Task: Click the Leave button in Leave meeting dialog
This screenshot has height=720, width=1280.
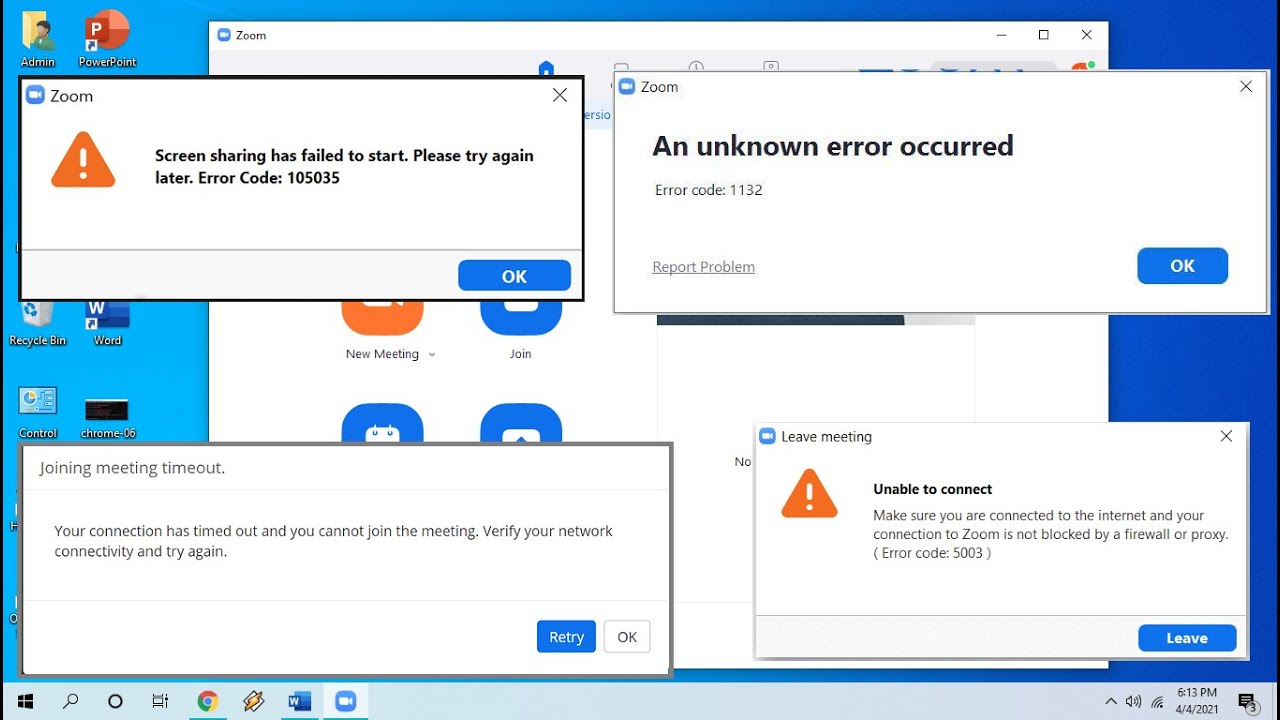Action: coord(1187,638)
